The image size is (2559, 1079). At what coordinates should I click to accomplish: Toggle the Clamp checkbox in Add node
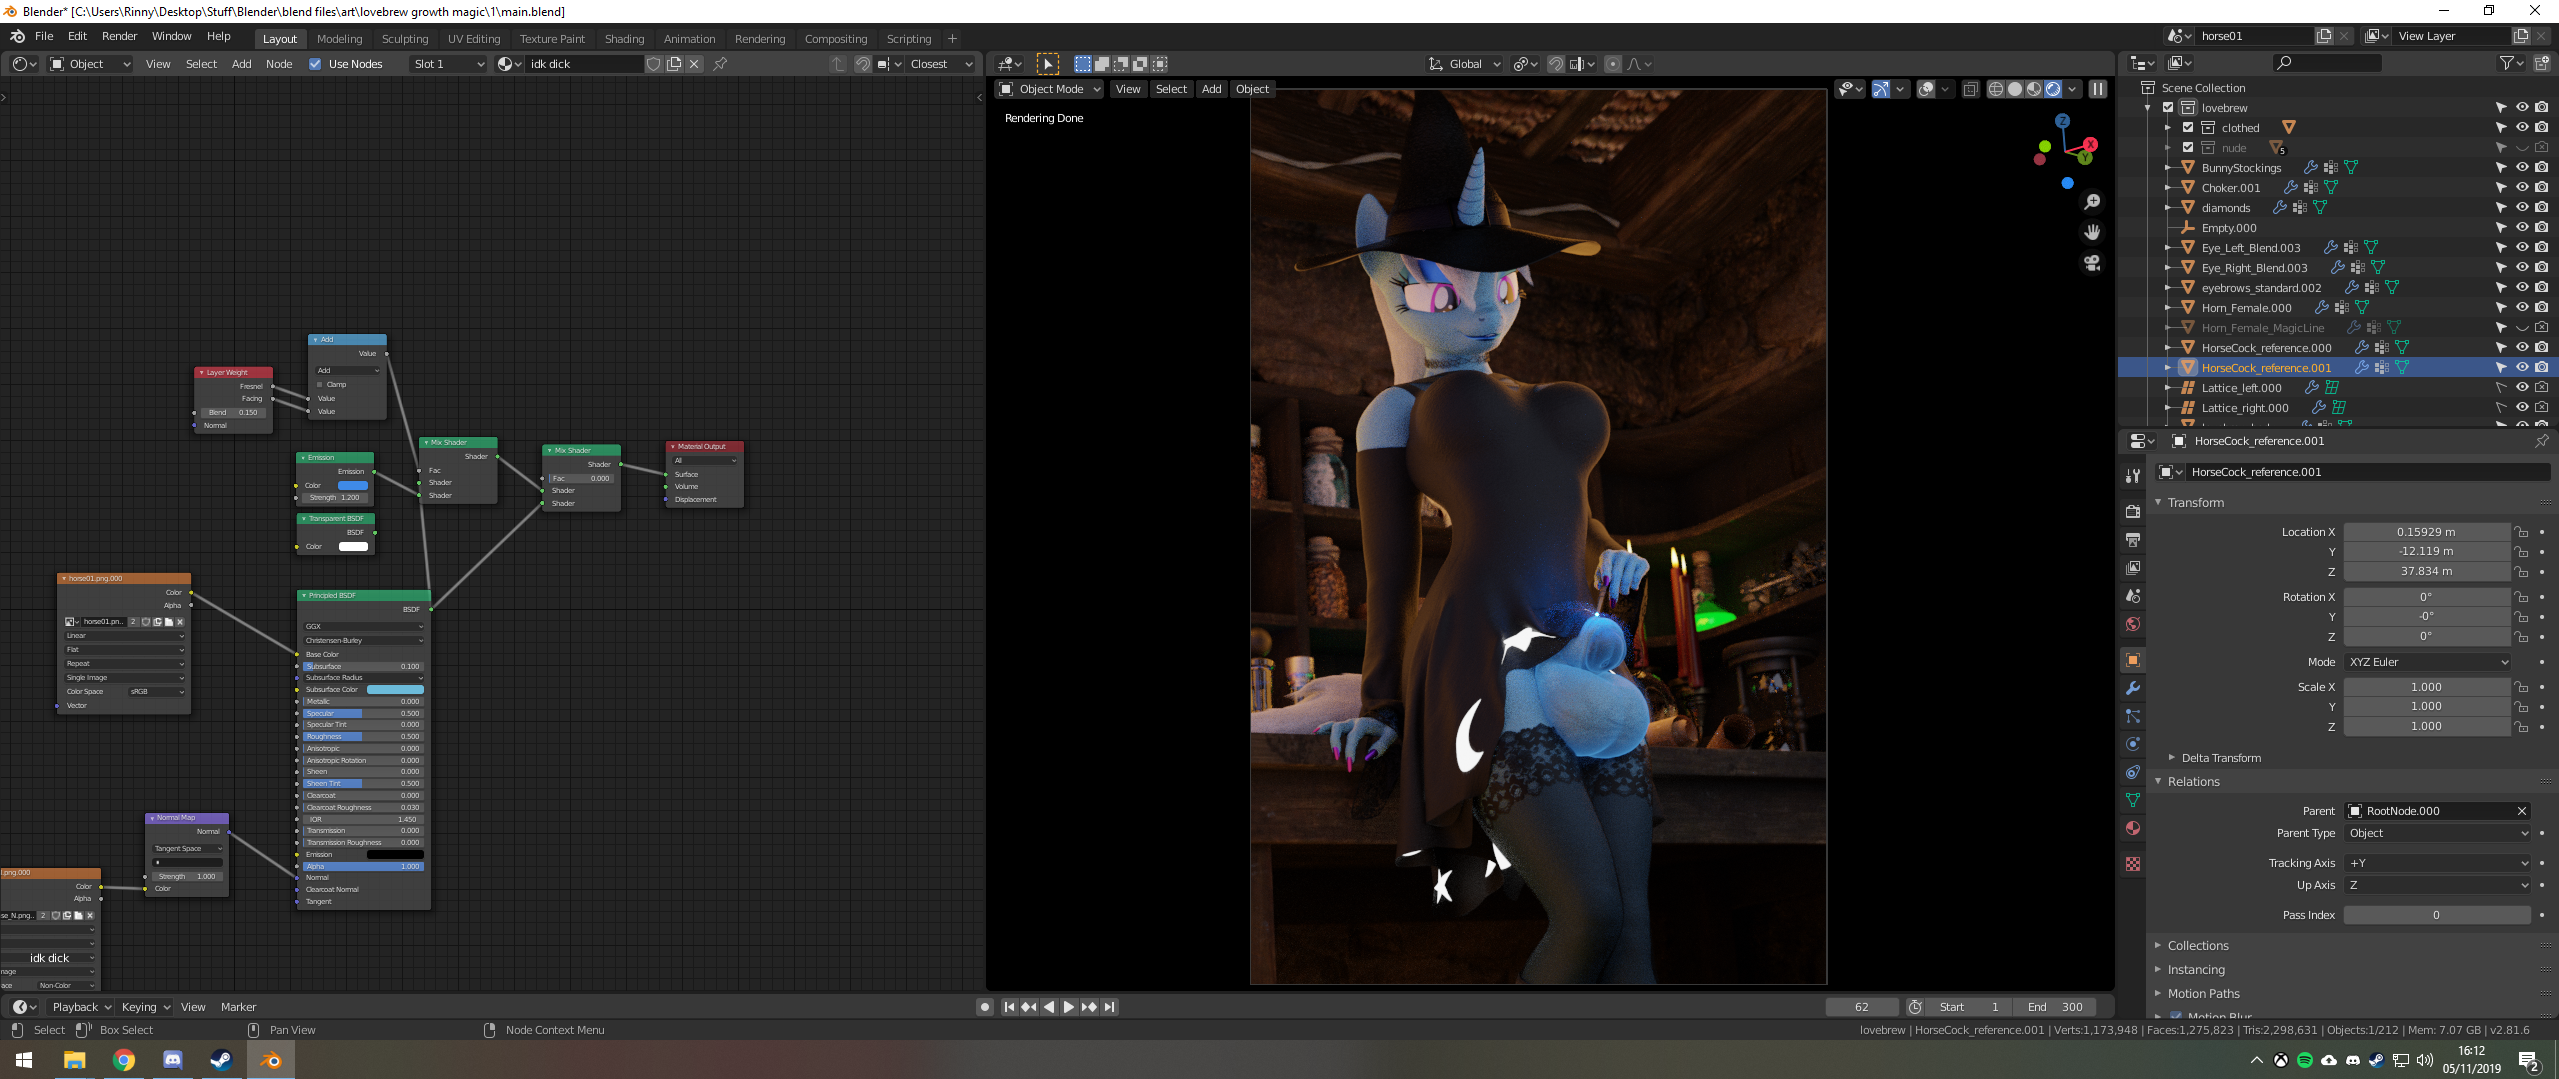[320, 384]
